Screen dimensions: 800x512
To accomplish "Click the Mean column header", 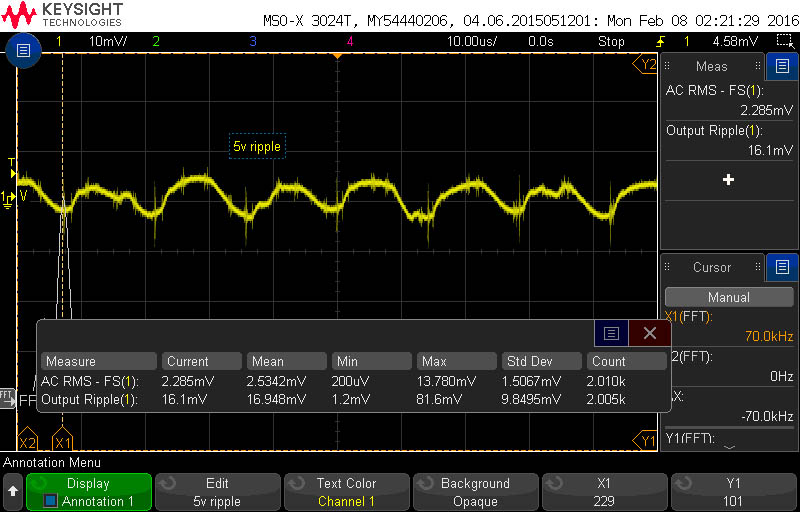I will click(x=287, y=361).
